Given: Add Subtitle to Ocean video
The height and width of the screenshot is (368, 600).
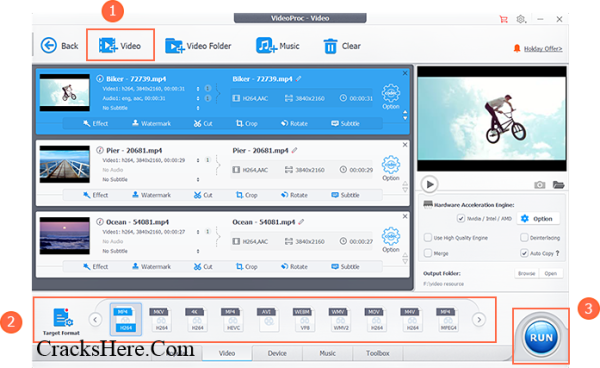Looking at the screenshot, I should tap(345, 267).
